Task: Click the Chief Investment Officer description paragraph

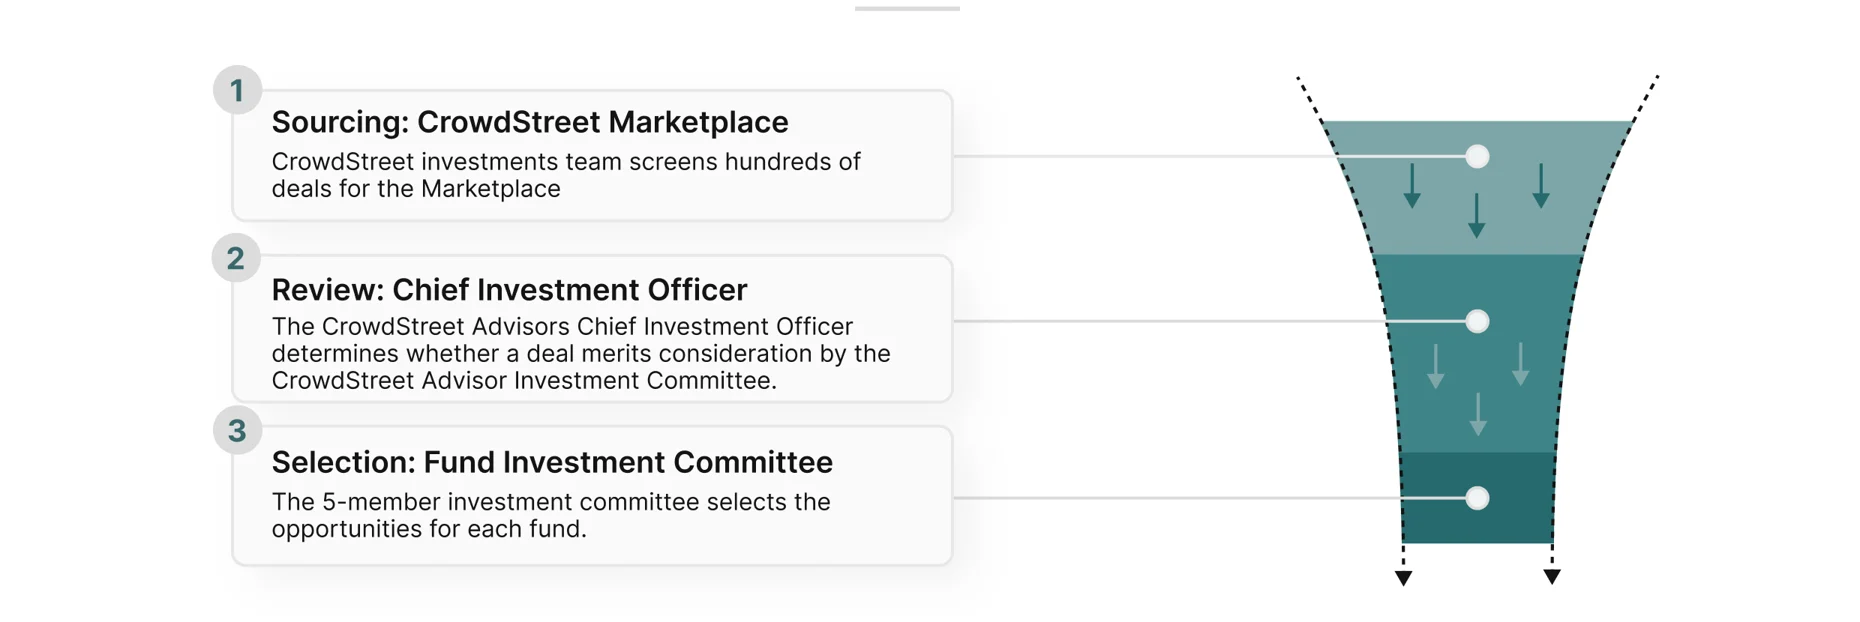Action: click(x=581, y=354)
